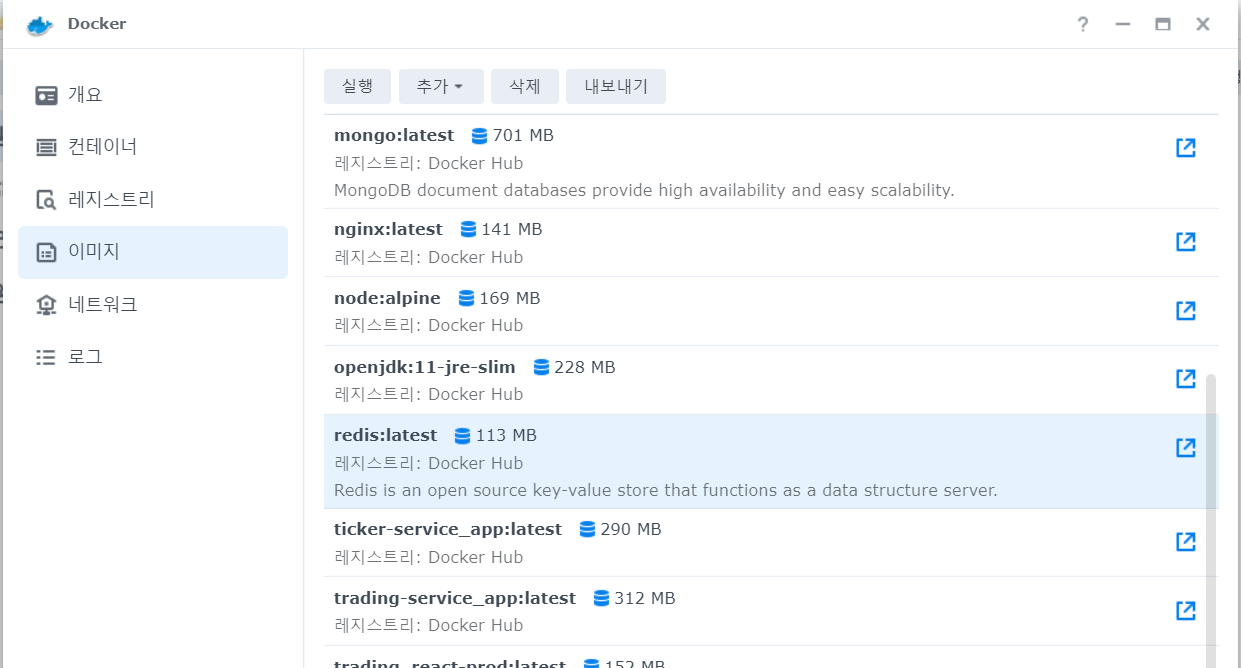Click registry Docker Hub text under nginx:latest
Screen dimensions: 1241x668
tap(429, 257)
